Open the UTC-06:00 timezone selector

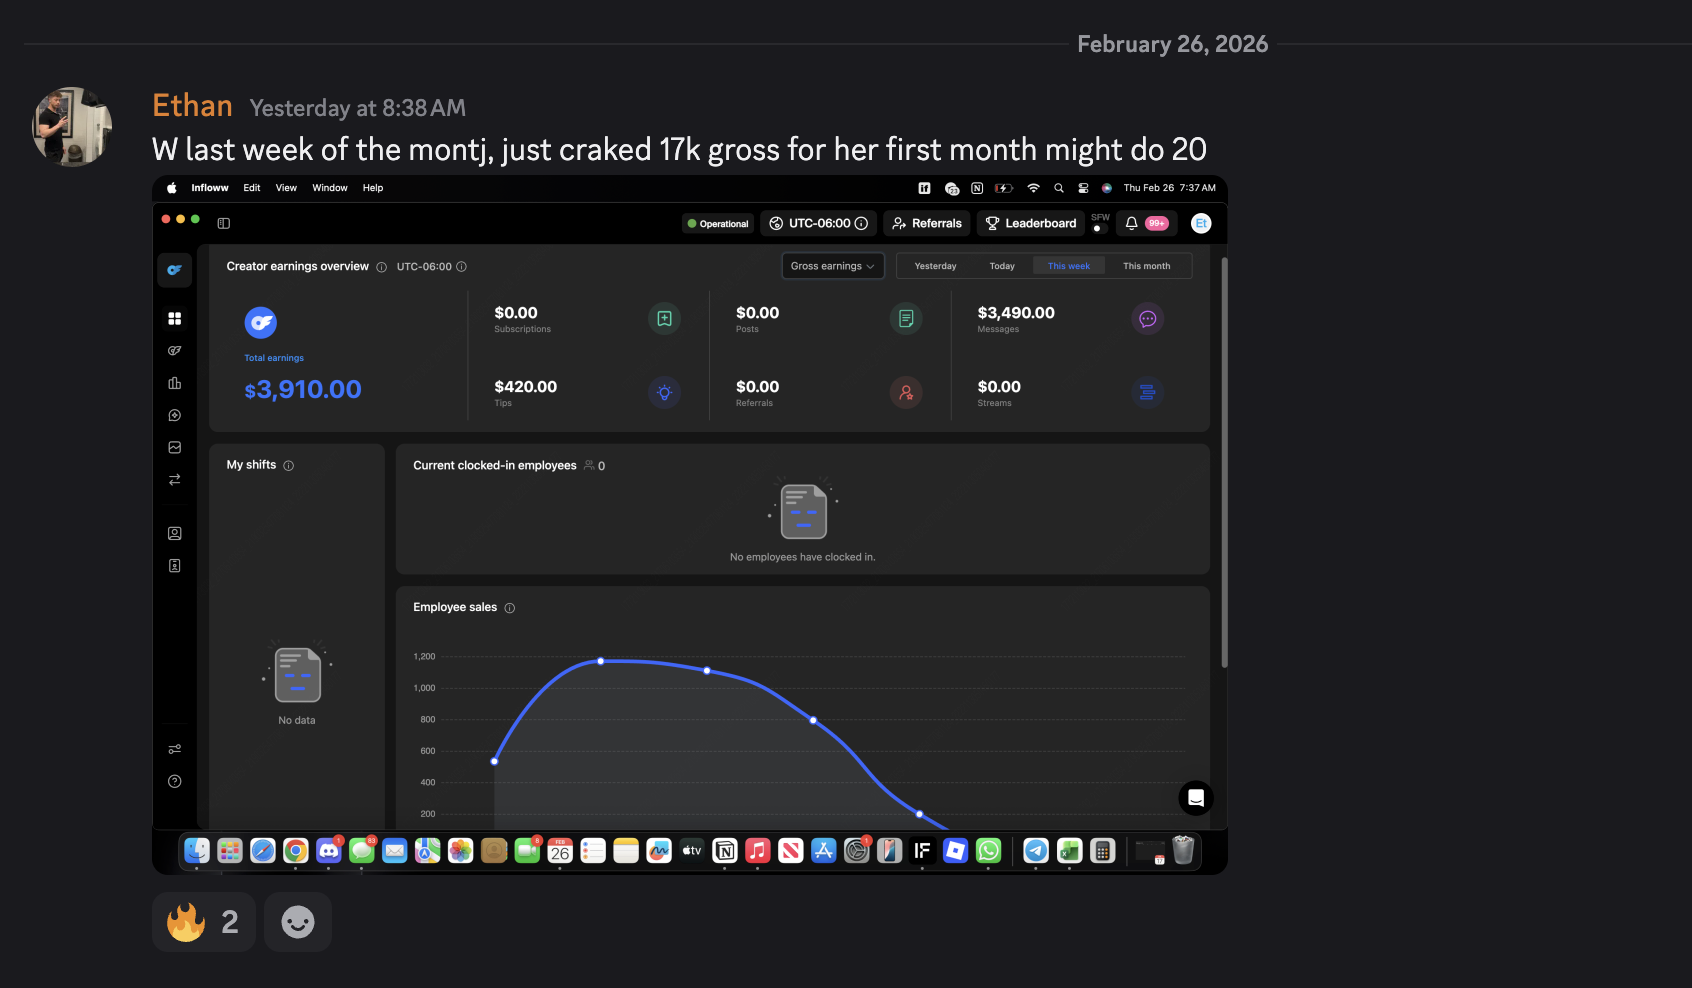(818, 224)
